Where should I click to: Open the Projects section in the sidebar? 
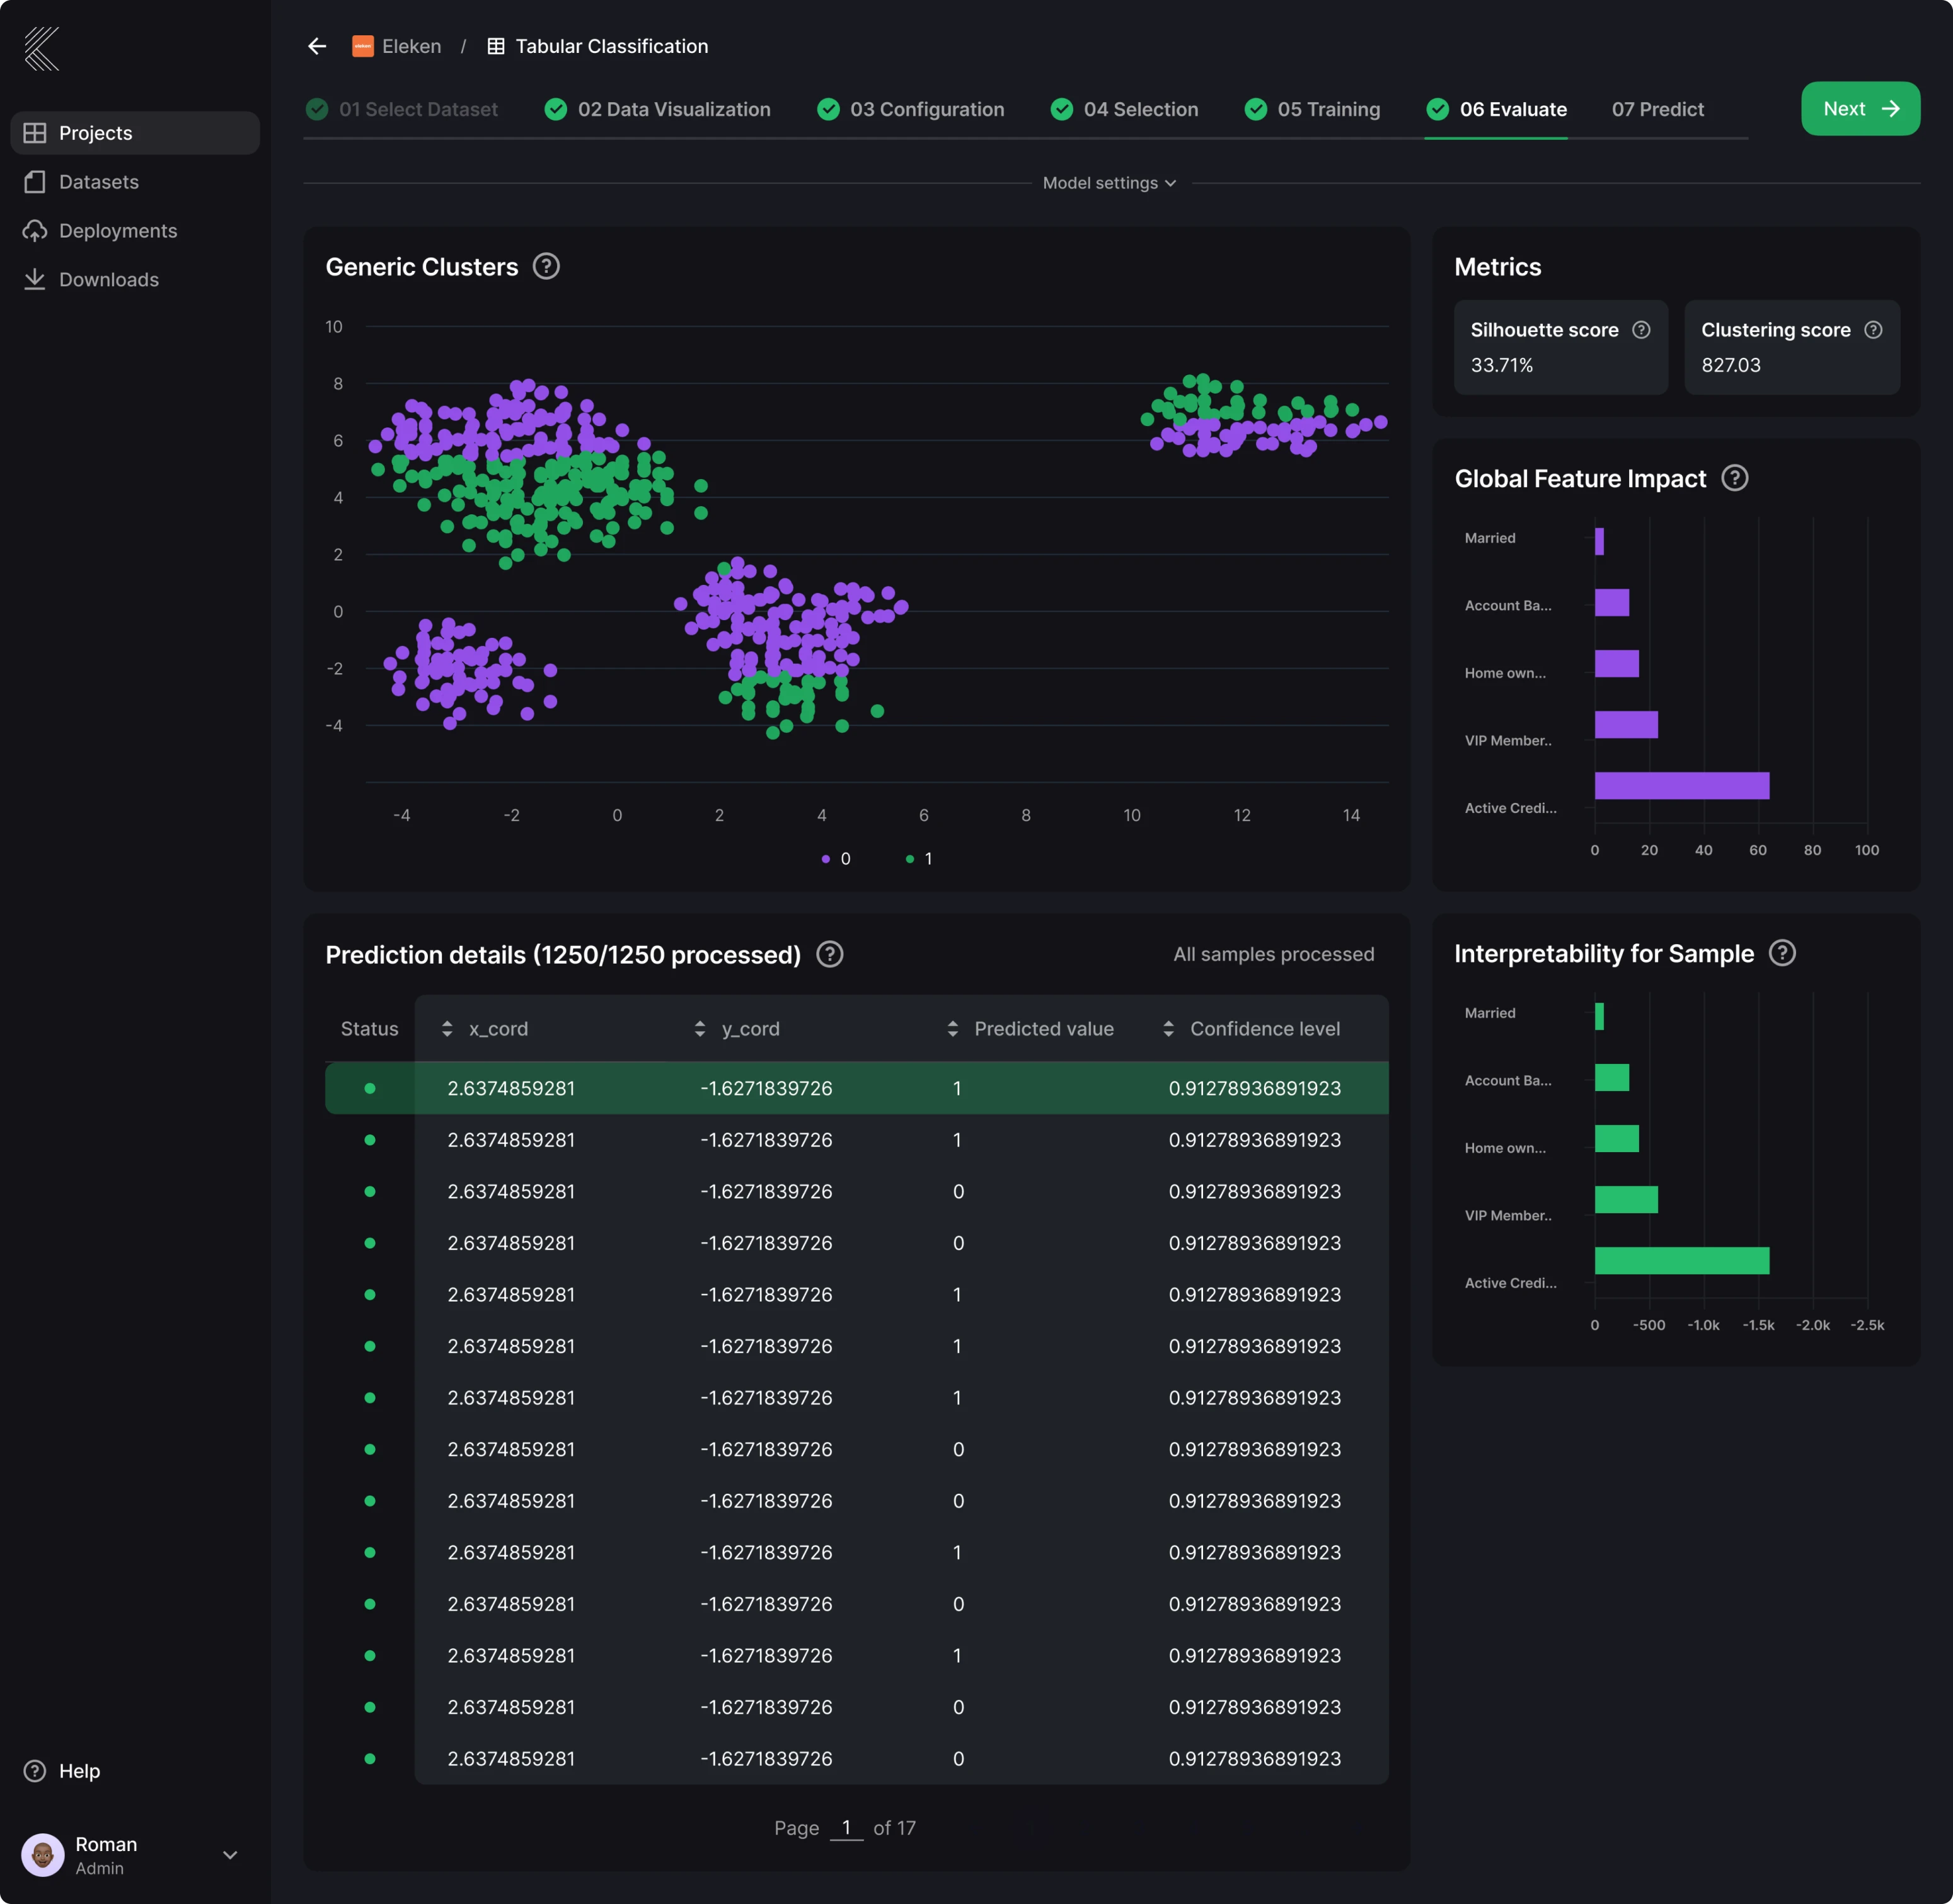coord(95,132)
